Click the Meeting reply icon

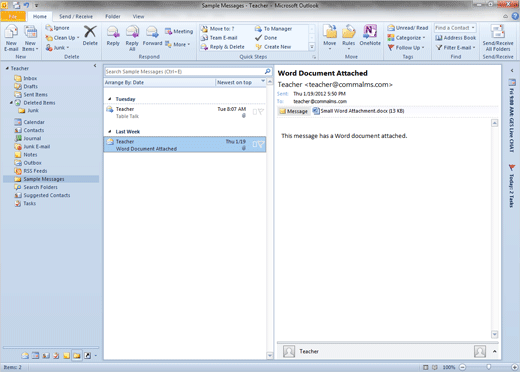point(179,31)
